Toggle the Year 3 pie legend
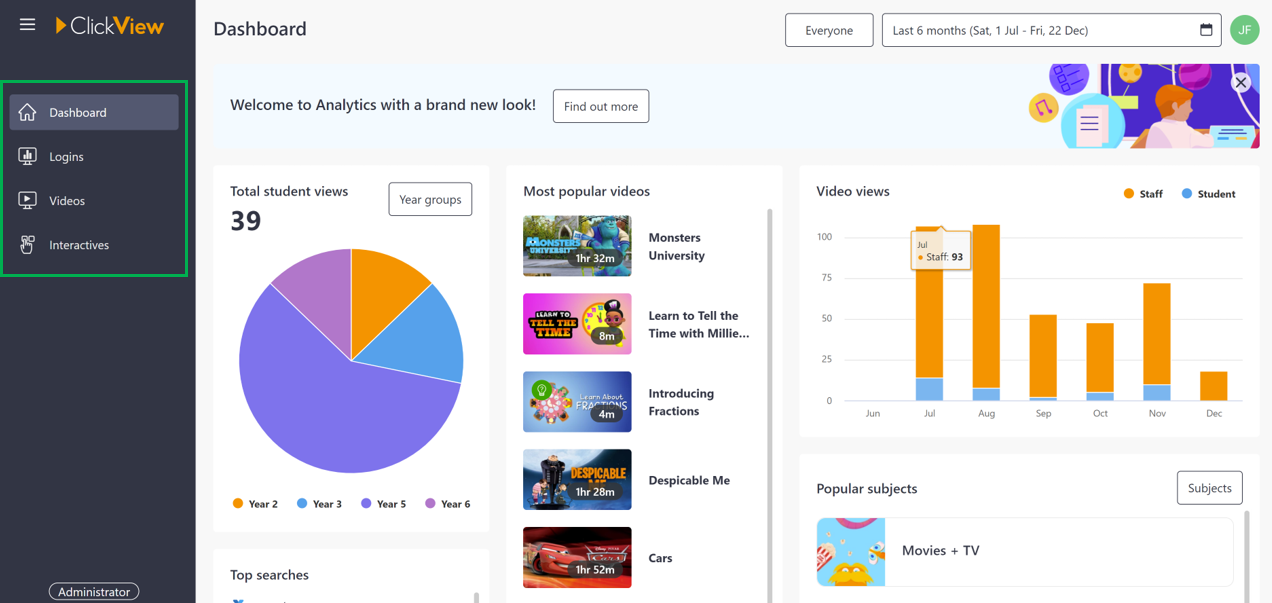Viewport: 1272px width, 603px height. [319, 504]
